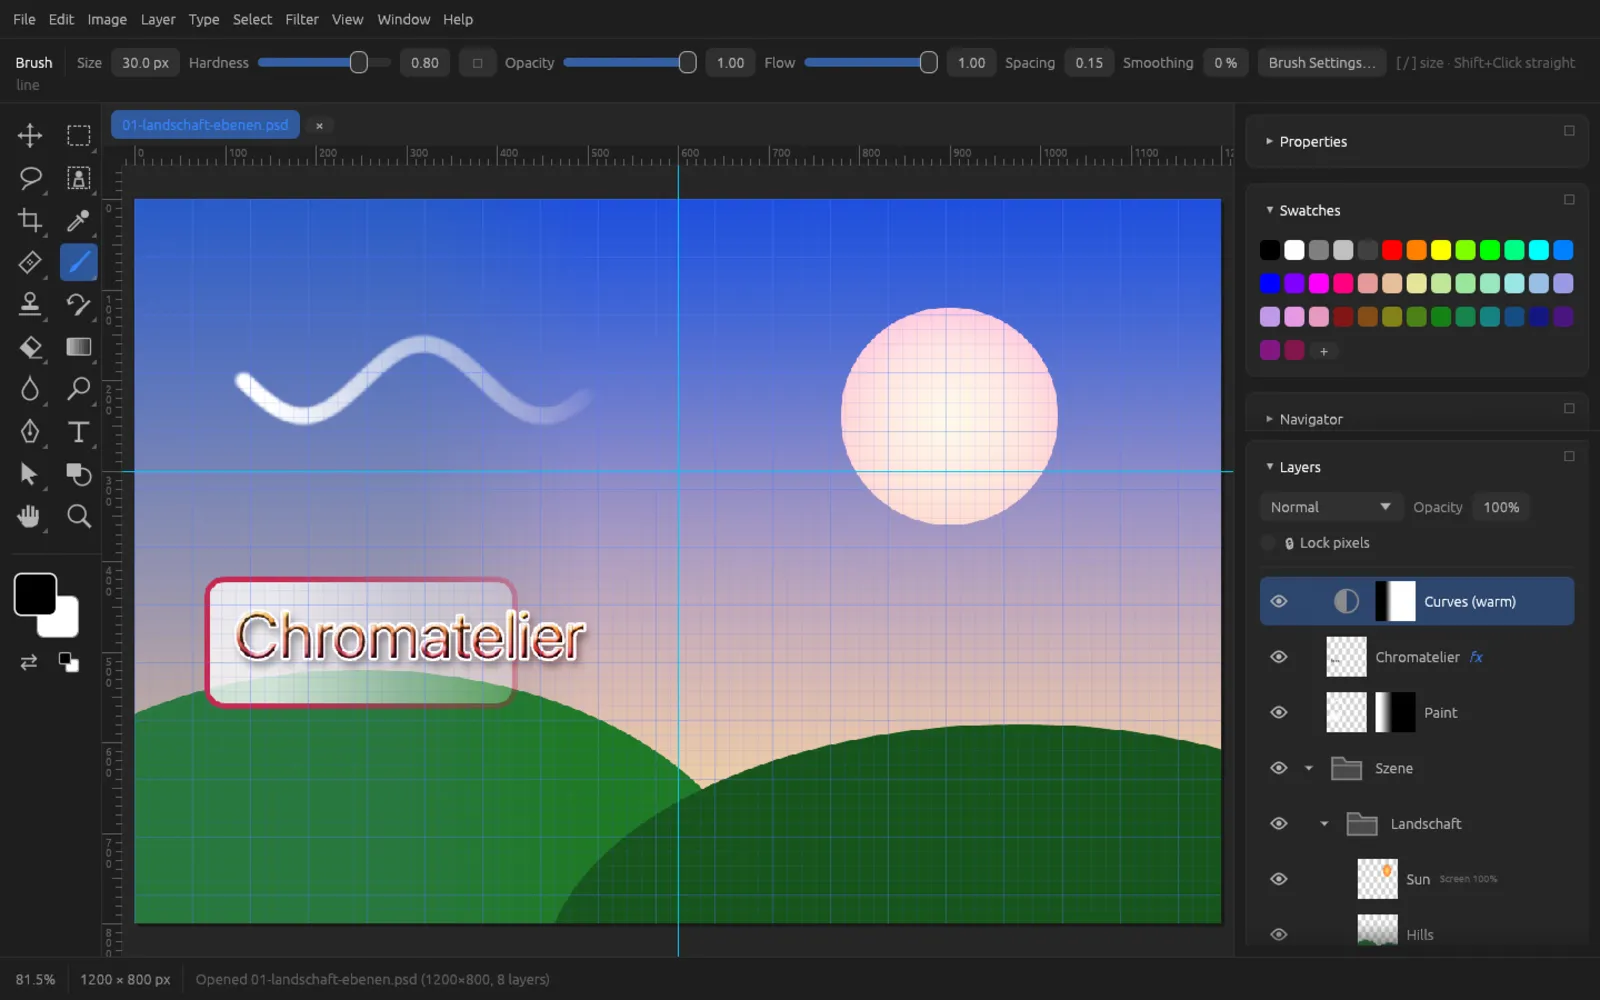Hide the Landschaft group
This screenshot has height=1000, width=1600.
1279,823
